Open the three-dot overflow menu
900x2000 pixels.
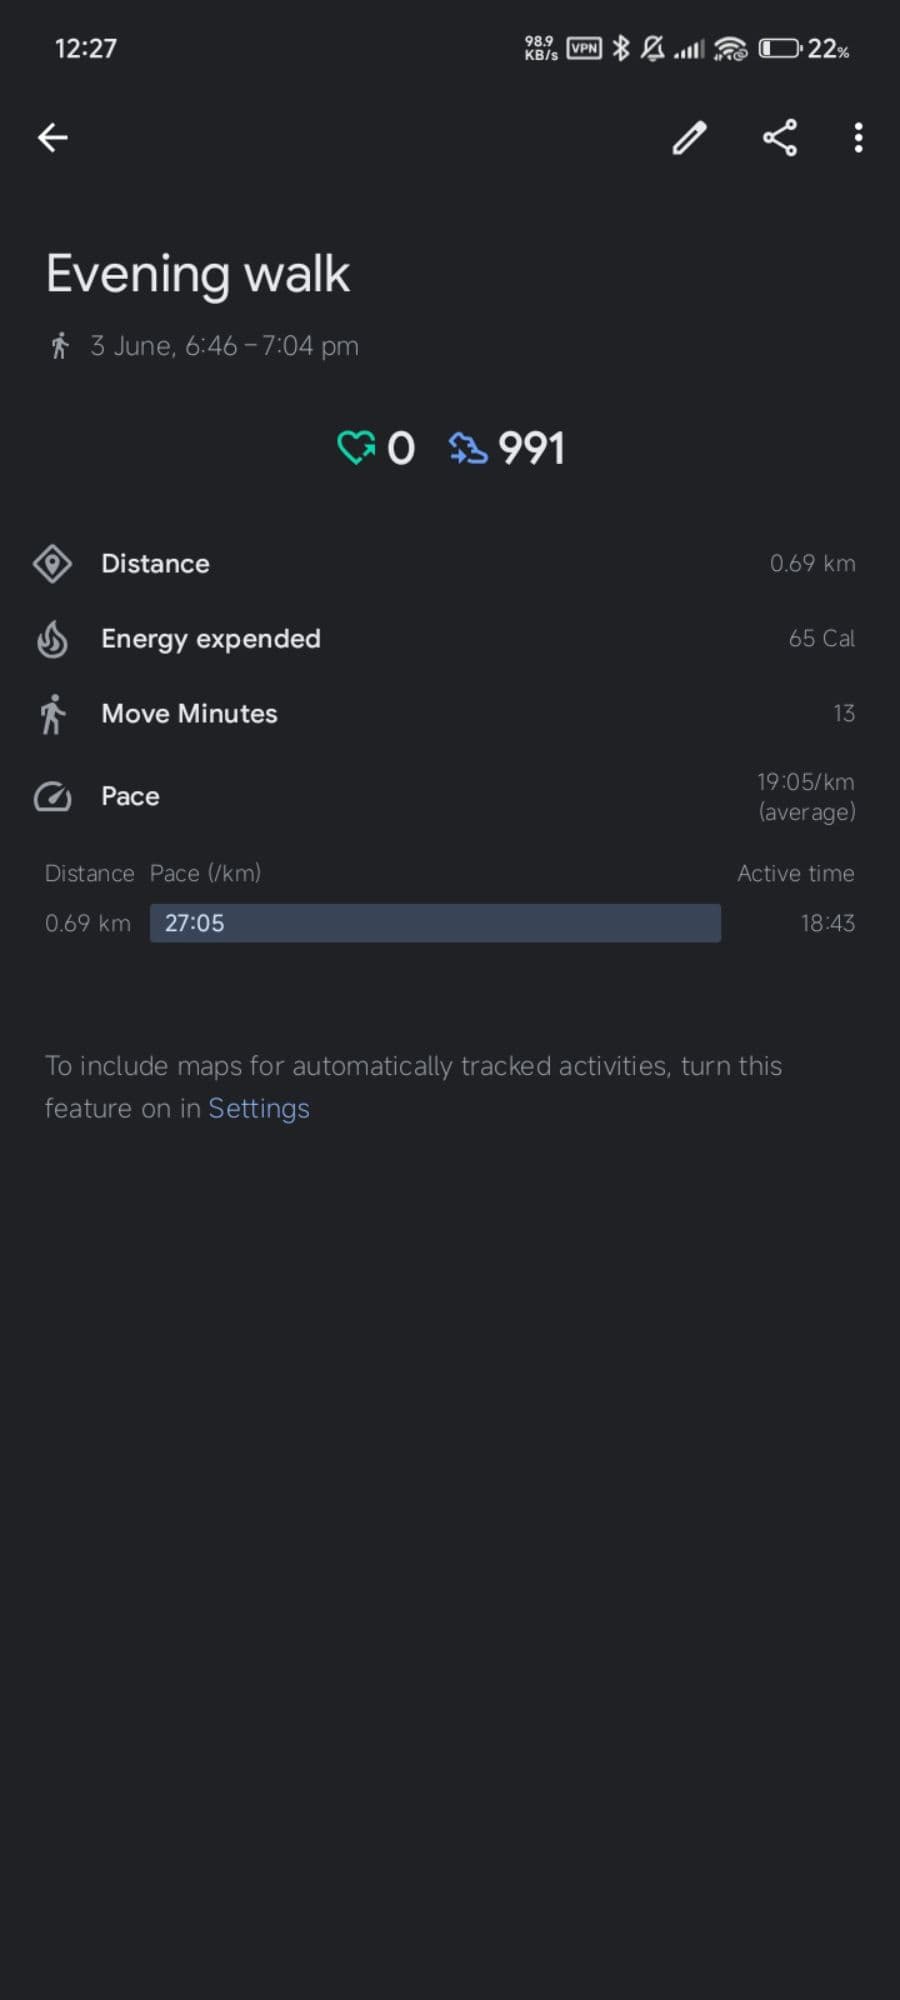858,138
